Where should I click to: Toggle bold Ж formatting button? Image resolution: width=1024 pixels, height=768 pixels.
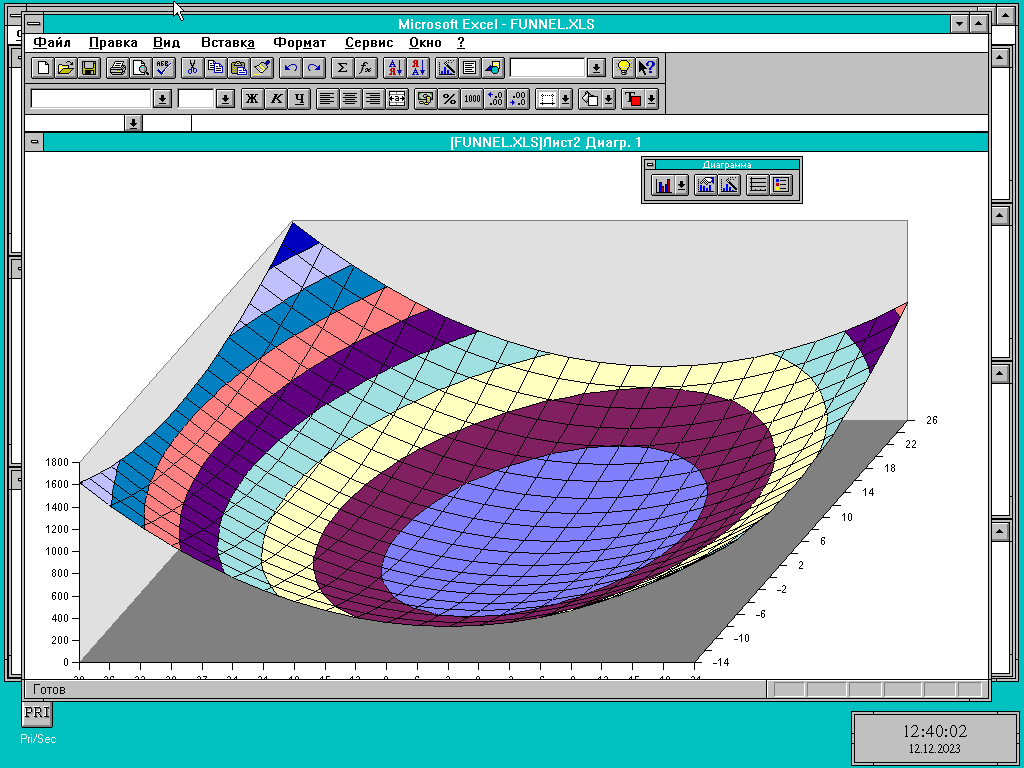[x=252, y=99]
